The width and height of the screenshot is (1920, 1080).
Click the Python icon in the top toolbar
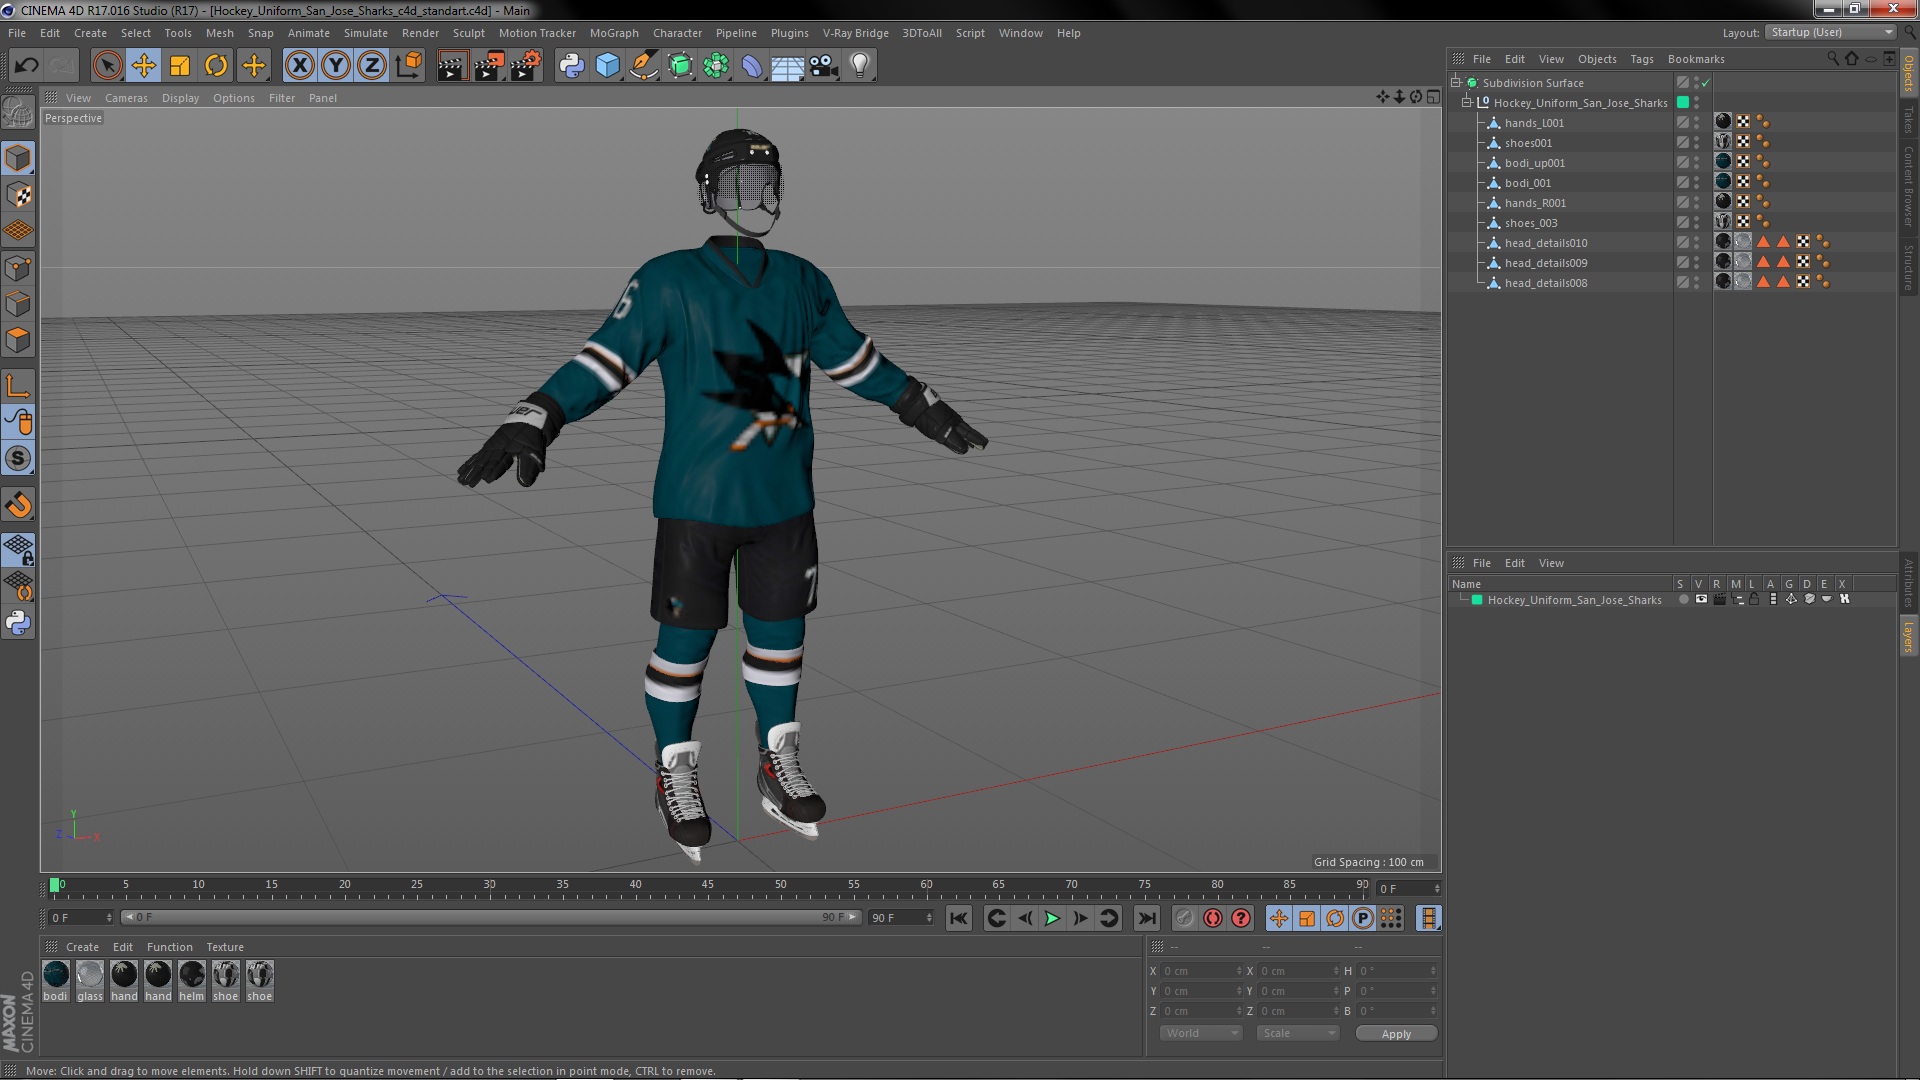[x=571, y=66]
